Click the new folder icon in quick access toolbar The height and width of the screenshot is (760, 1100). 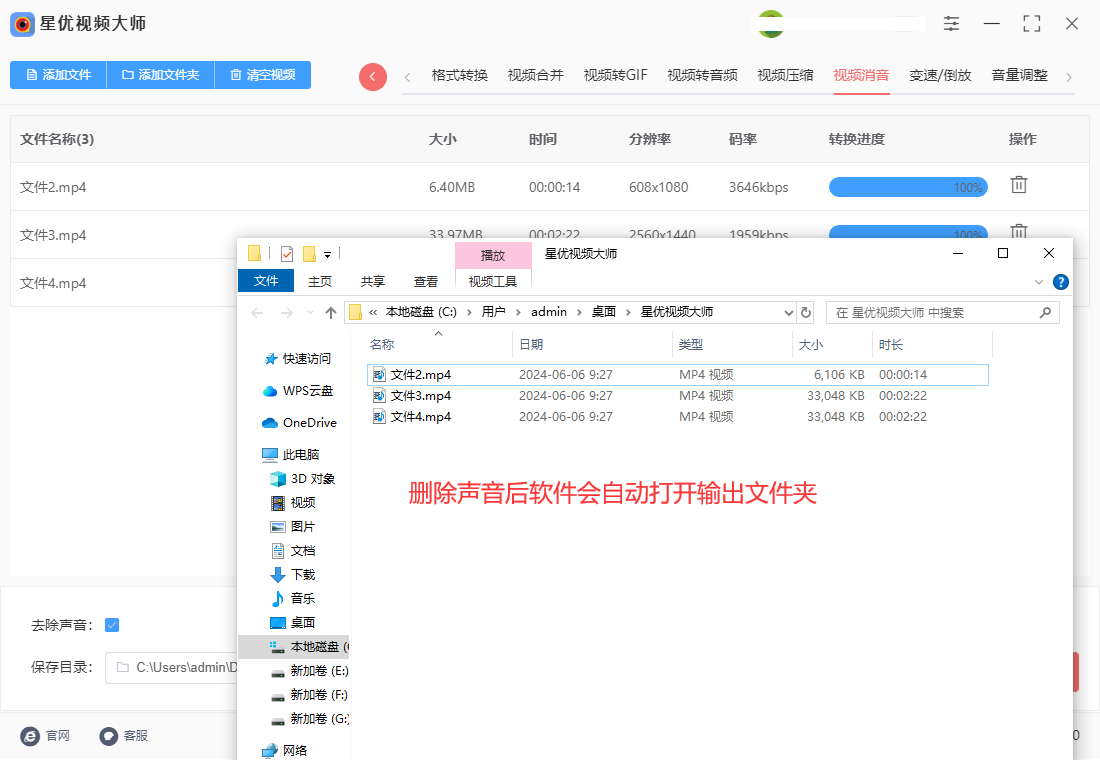click(x=309, y=253)
